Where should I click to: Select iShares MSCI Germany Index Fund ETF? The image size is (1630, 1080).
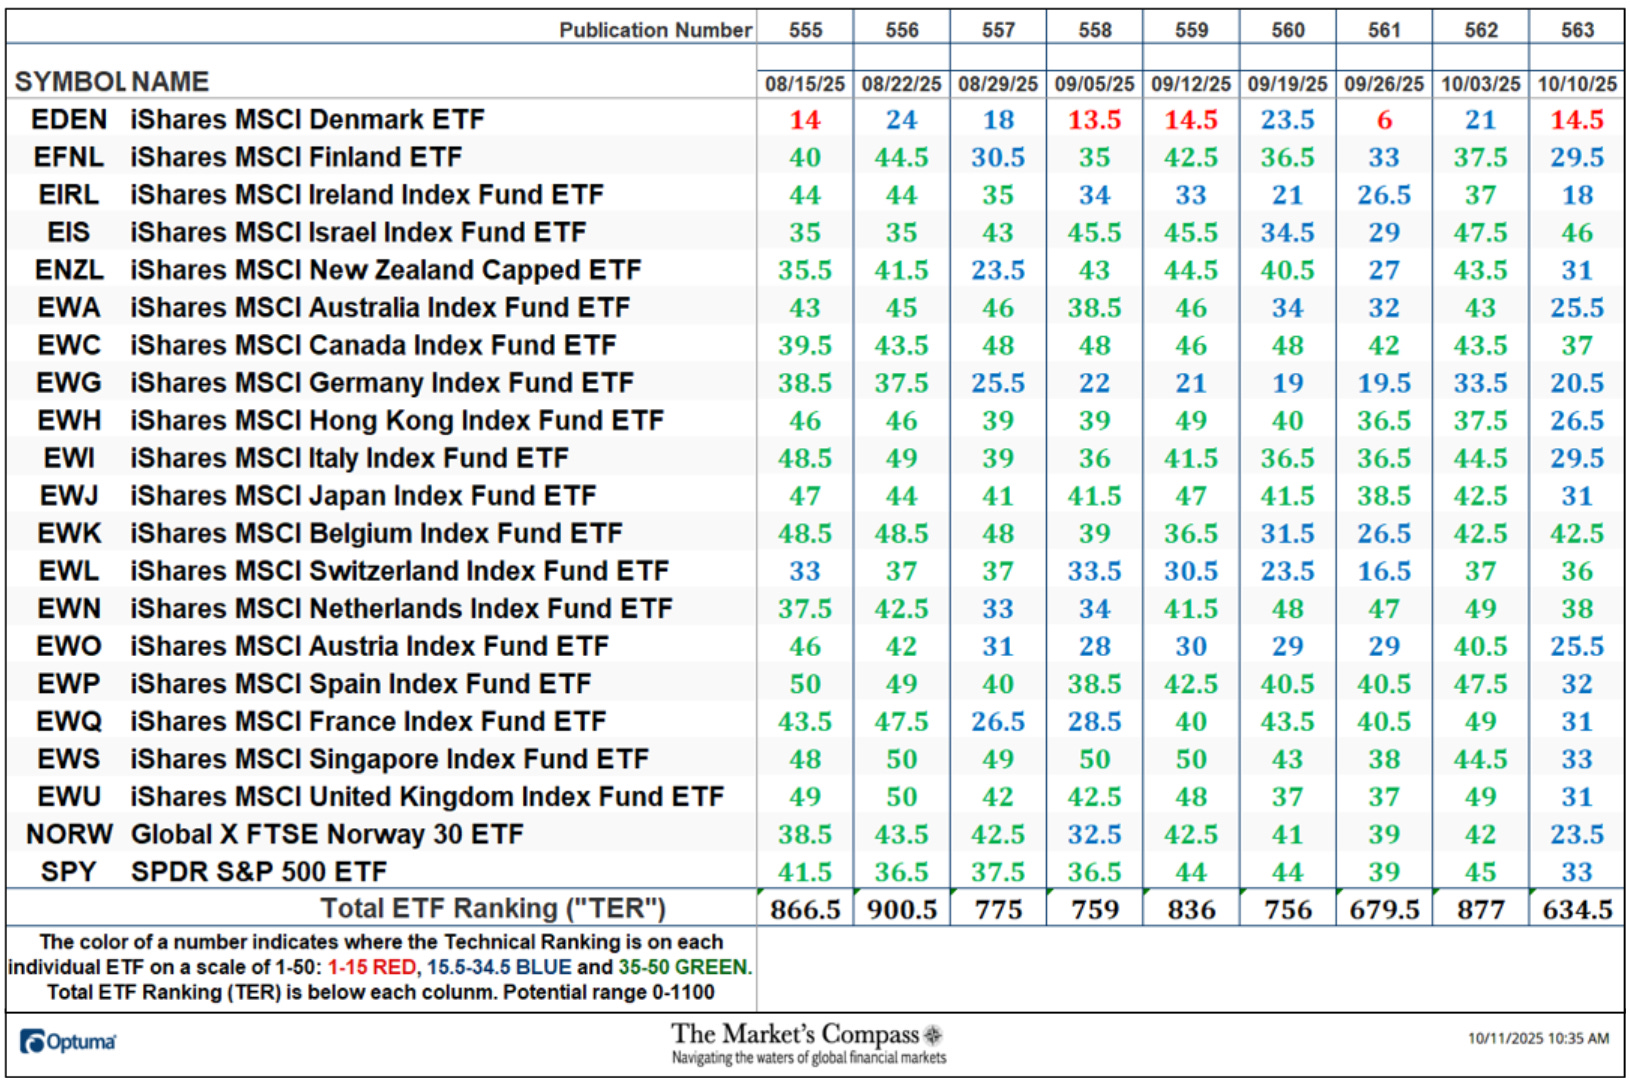382,382
